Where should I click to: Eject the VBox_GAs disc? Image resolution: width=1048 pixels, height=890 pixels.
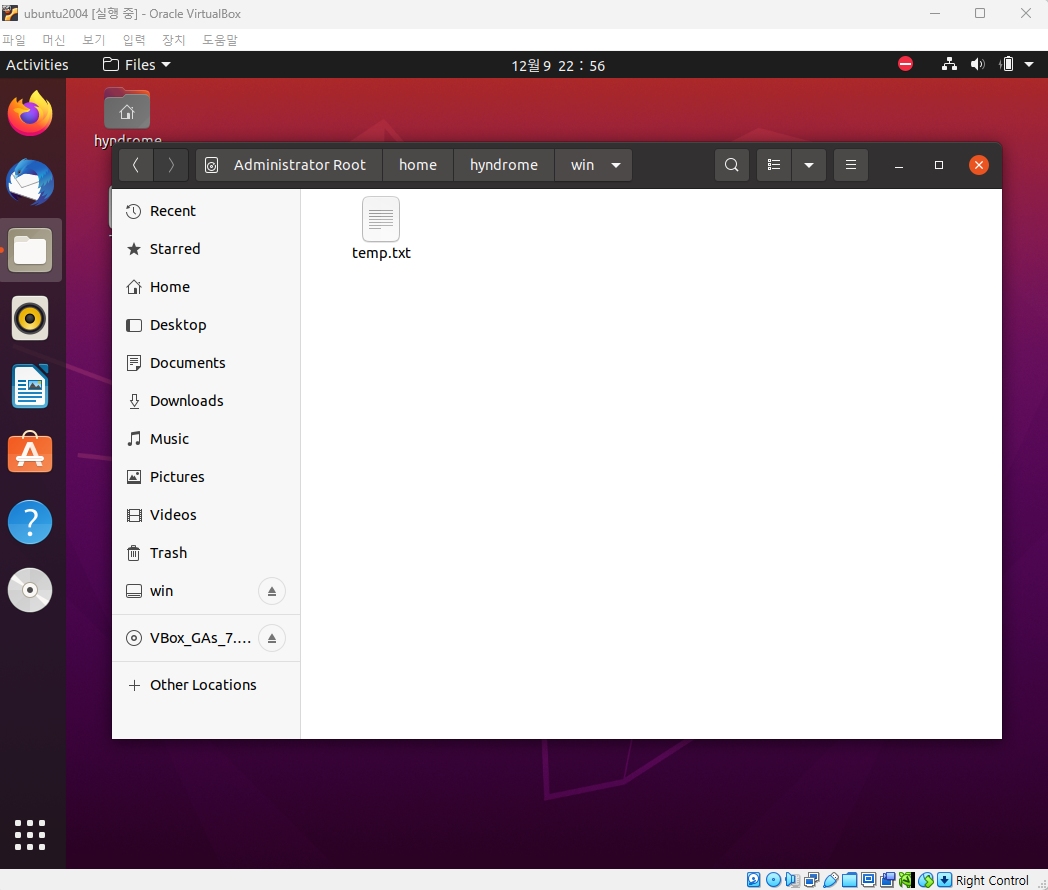click(272, 639)
